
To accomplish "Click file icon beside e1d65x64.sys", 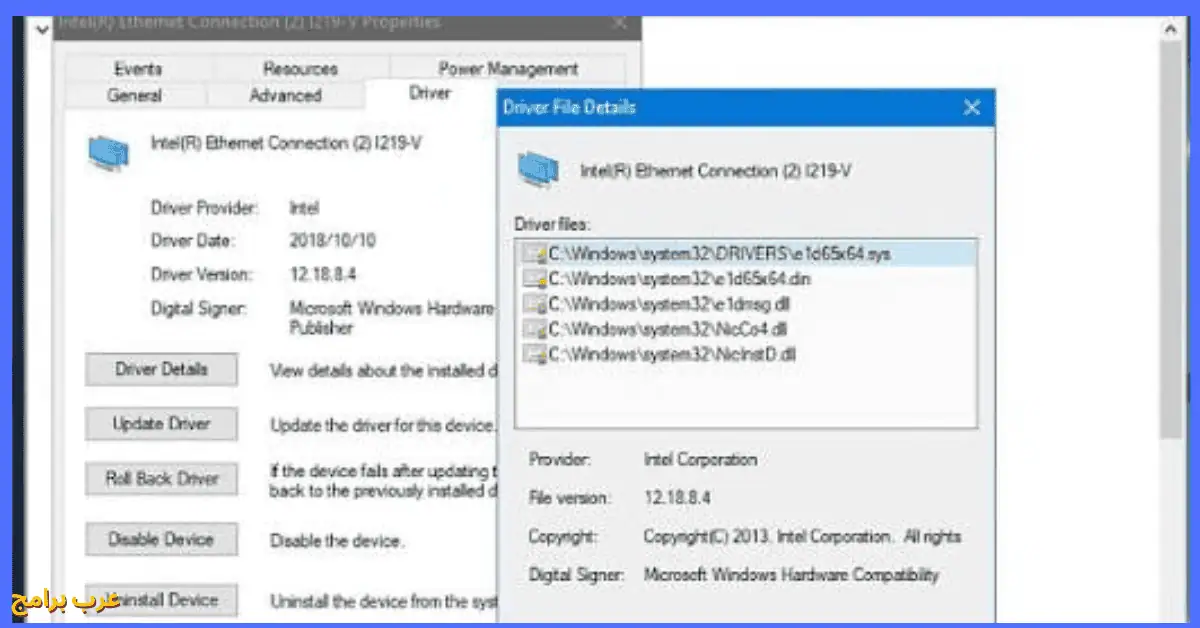I will [534, 254].
